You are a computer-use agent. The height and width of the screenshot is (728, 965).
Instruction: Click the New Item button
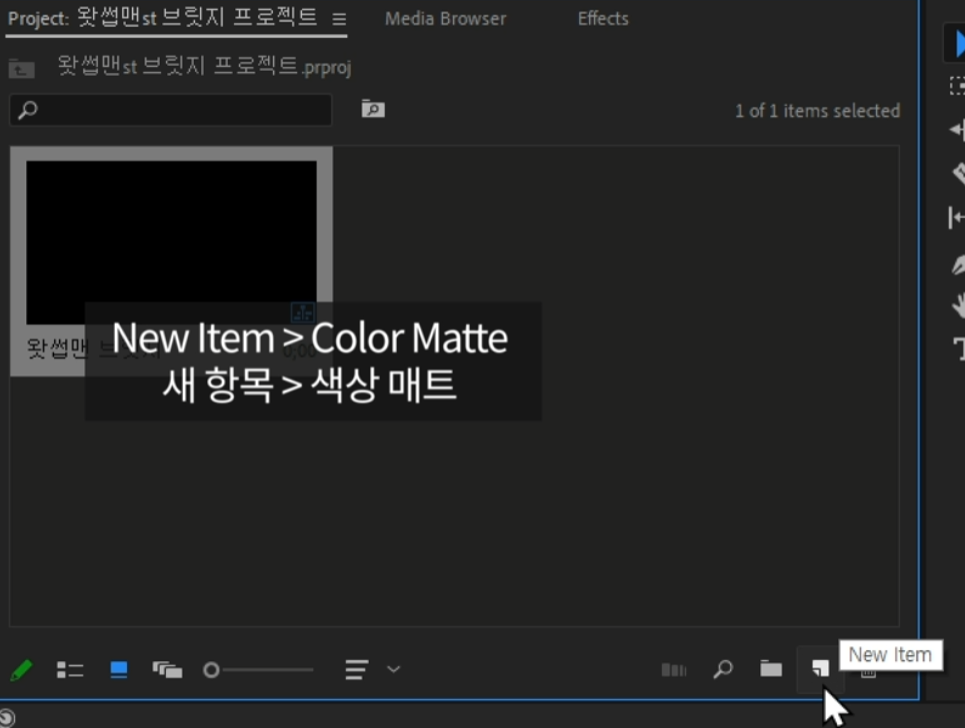click(x=820, y=669)
